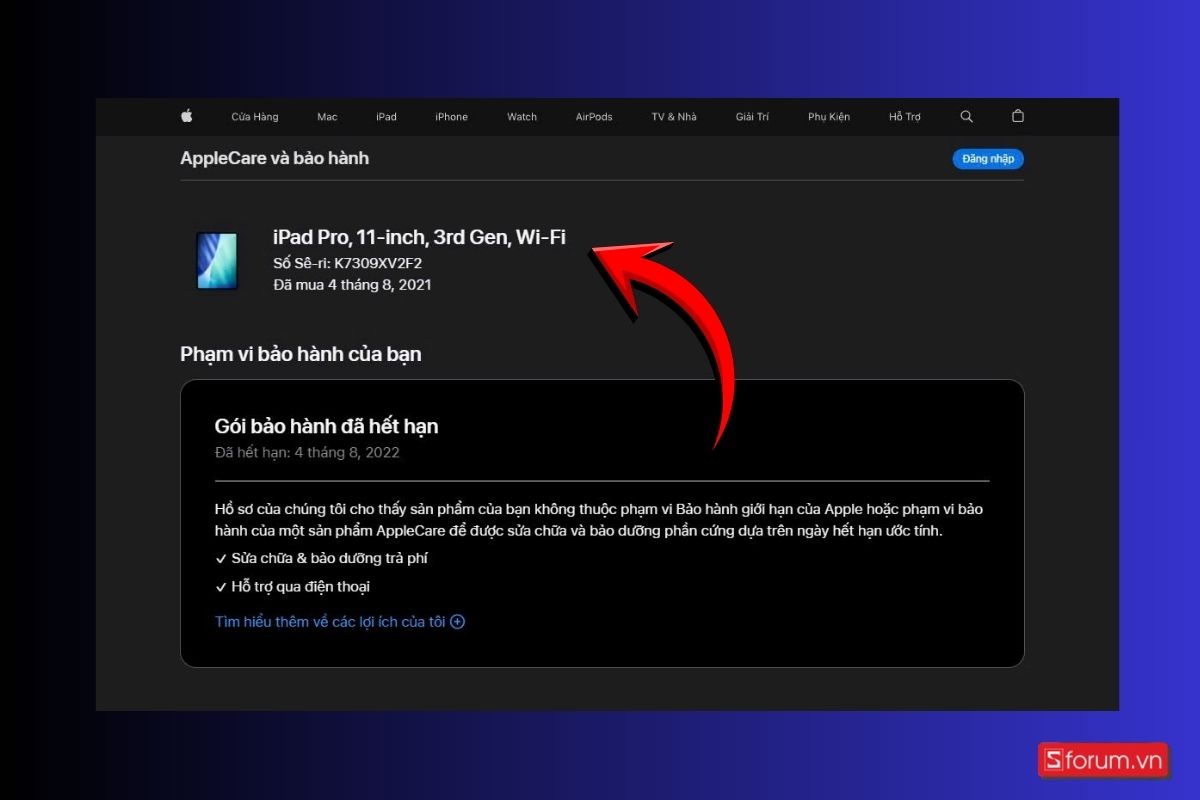This screenshot has height=800, width=1200.
Task: Open the Hỗ Trợ dropdown menu
Action: coord(903,116)
